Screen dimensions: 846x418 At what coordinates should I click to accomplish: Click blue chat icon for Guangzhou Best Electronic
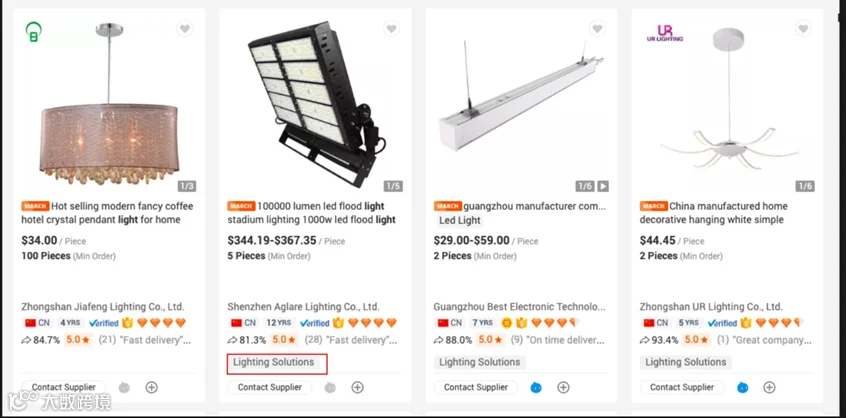coord(536,387)
